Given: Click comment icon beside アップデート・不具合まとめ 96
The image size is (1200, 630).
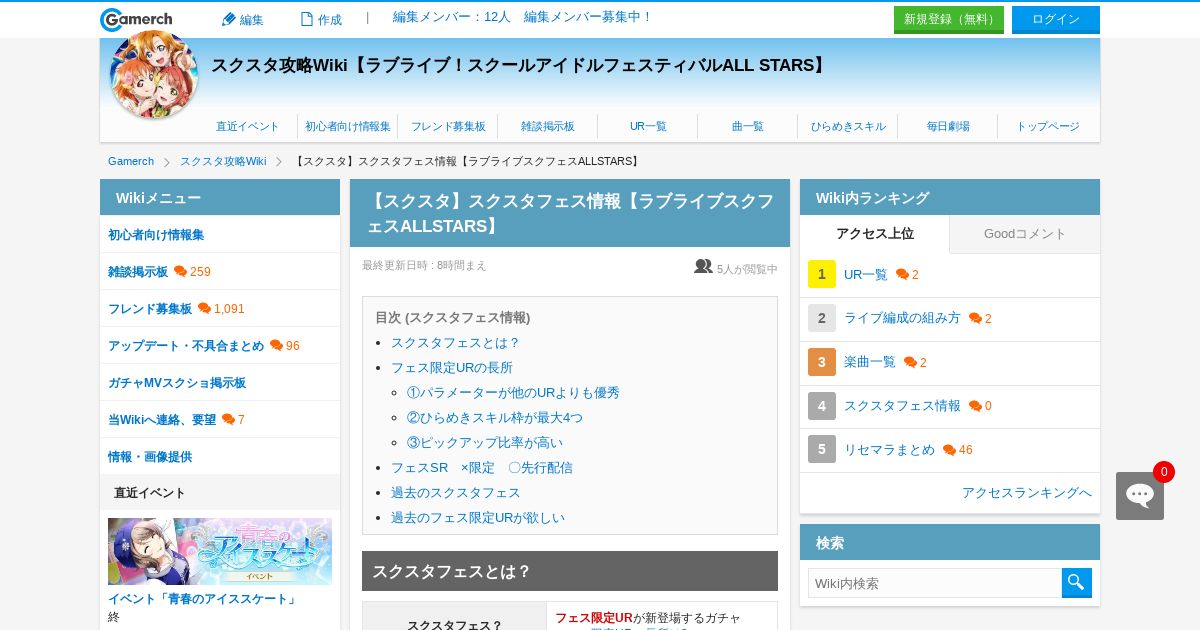Looking at the screenshot, I should click(276, 345).
